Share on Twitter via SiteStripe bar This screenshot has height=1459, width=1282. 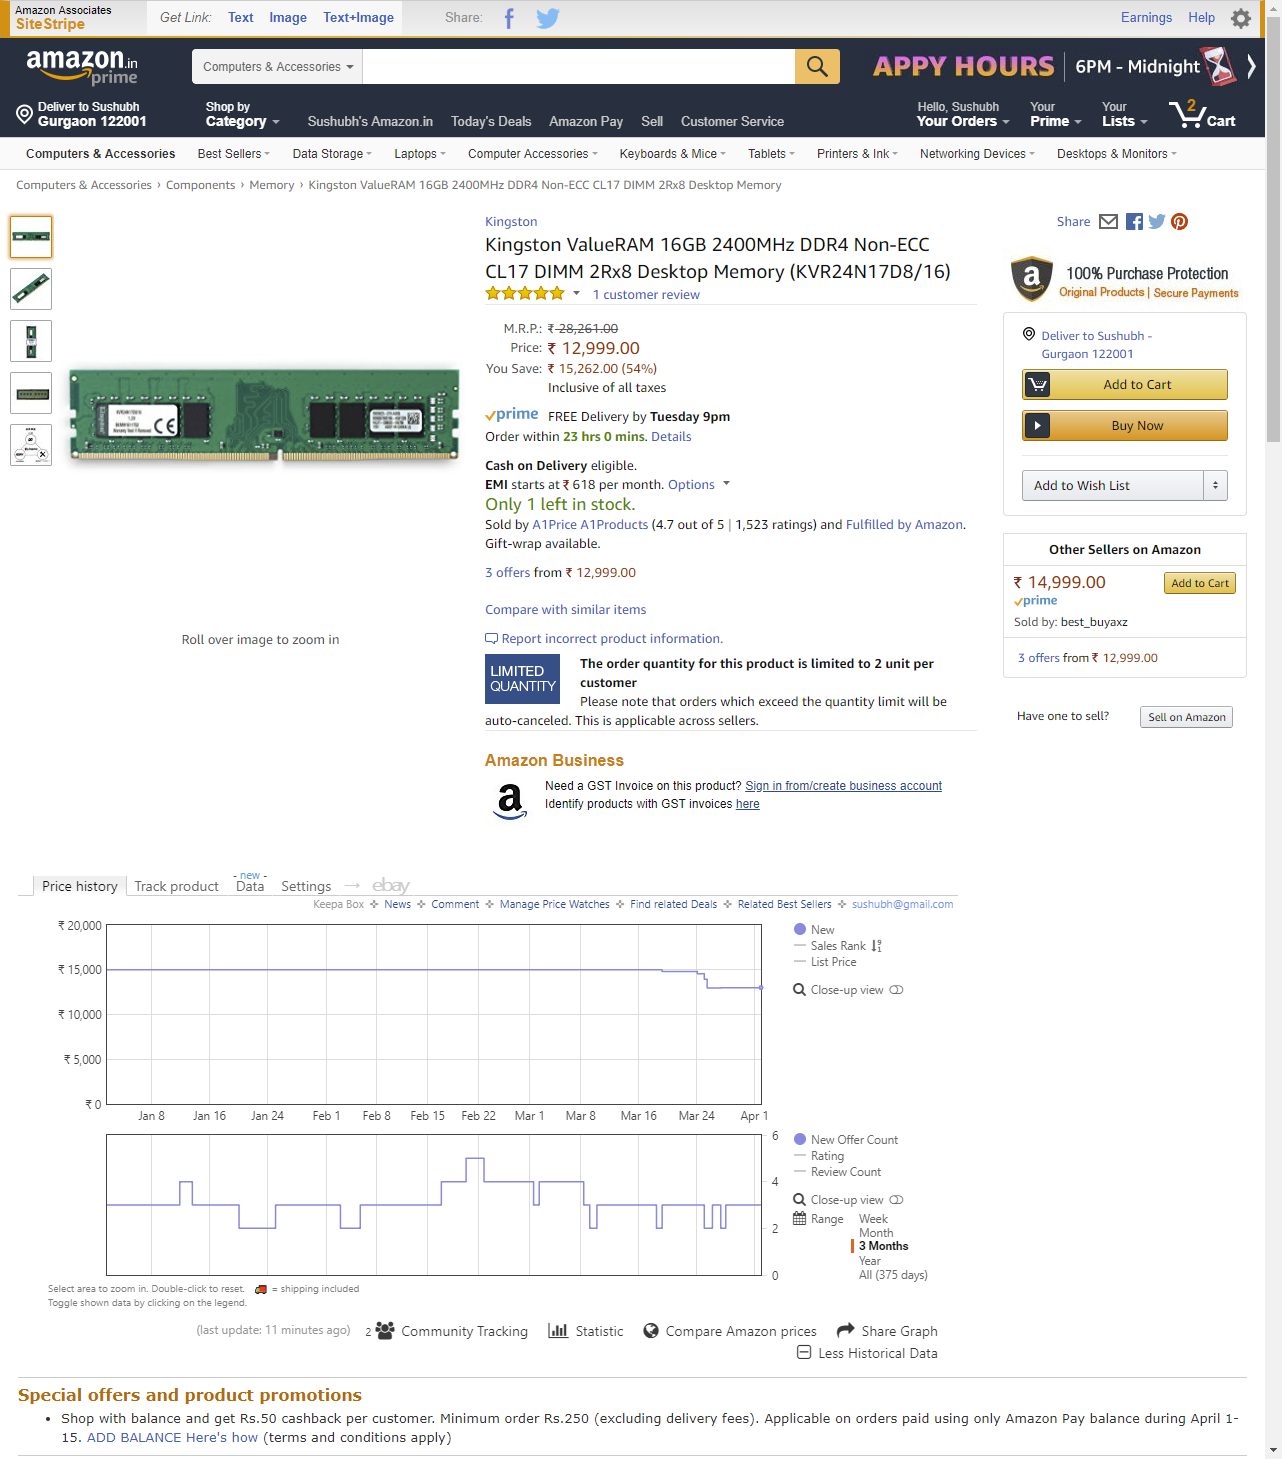click(547, 18)
